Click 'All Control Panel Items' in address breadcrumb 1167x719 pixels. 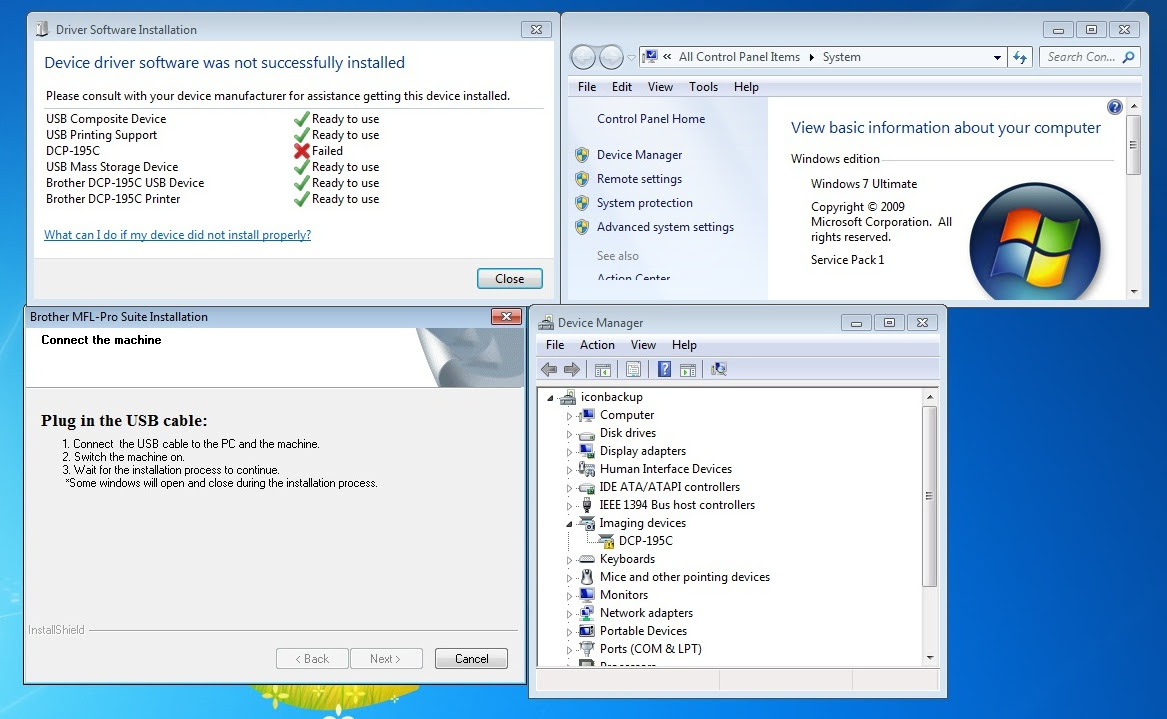point(739,57)
